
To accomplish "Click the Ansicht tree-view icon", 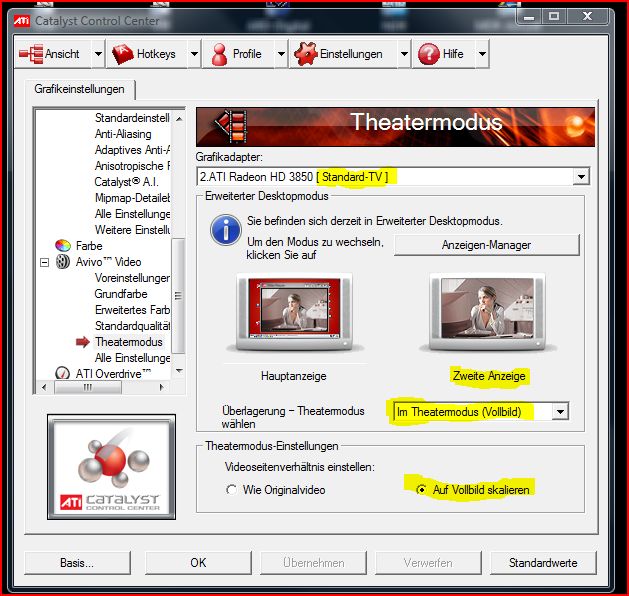I will point(31,54).
